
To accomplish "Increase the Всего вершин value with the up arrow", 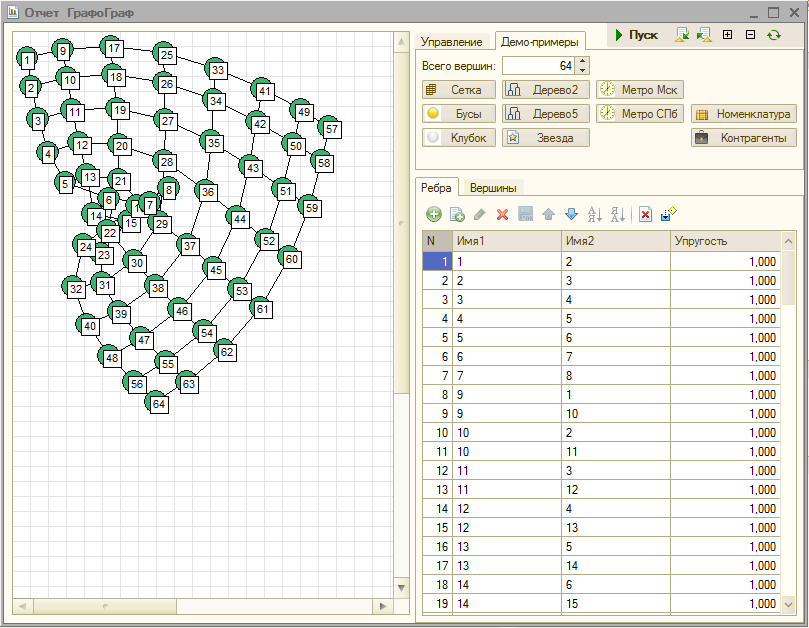I will [583, 61].
